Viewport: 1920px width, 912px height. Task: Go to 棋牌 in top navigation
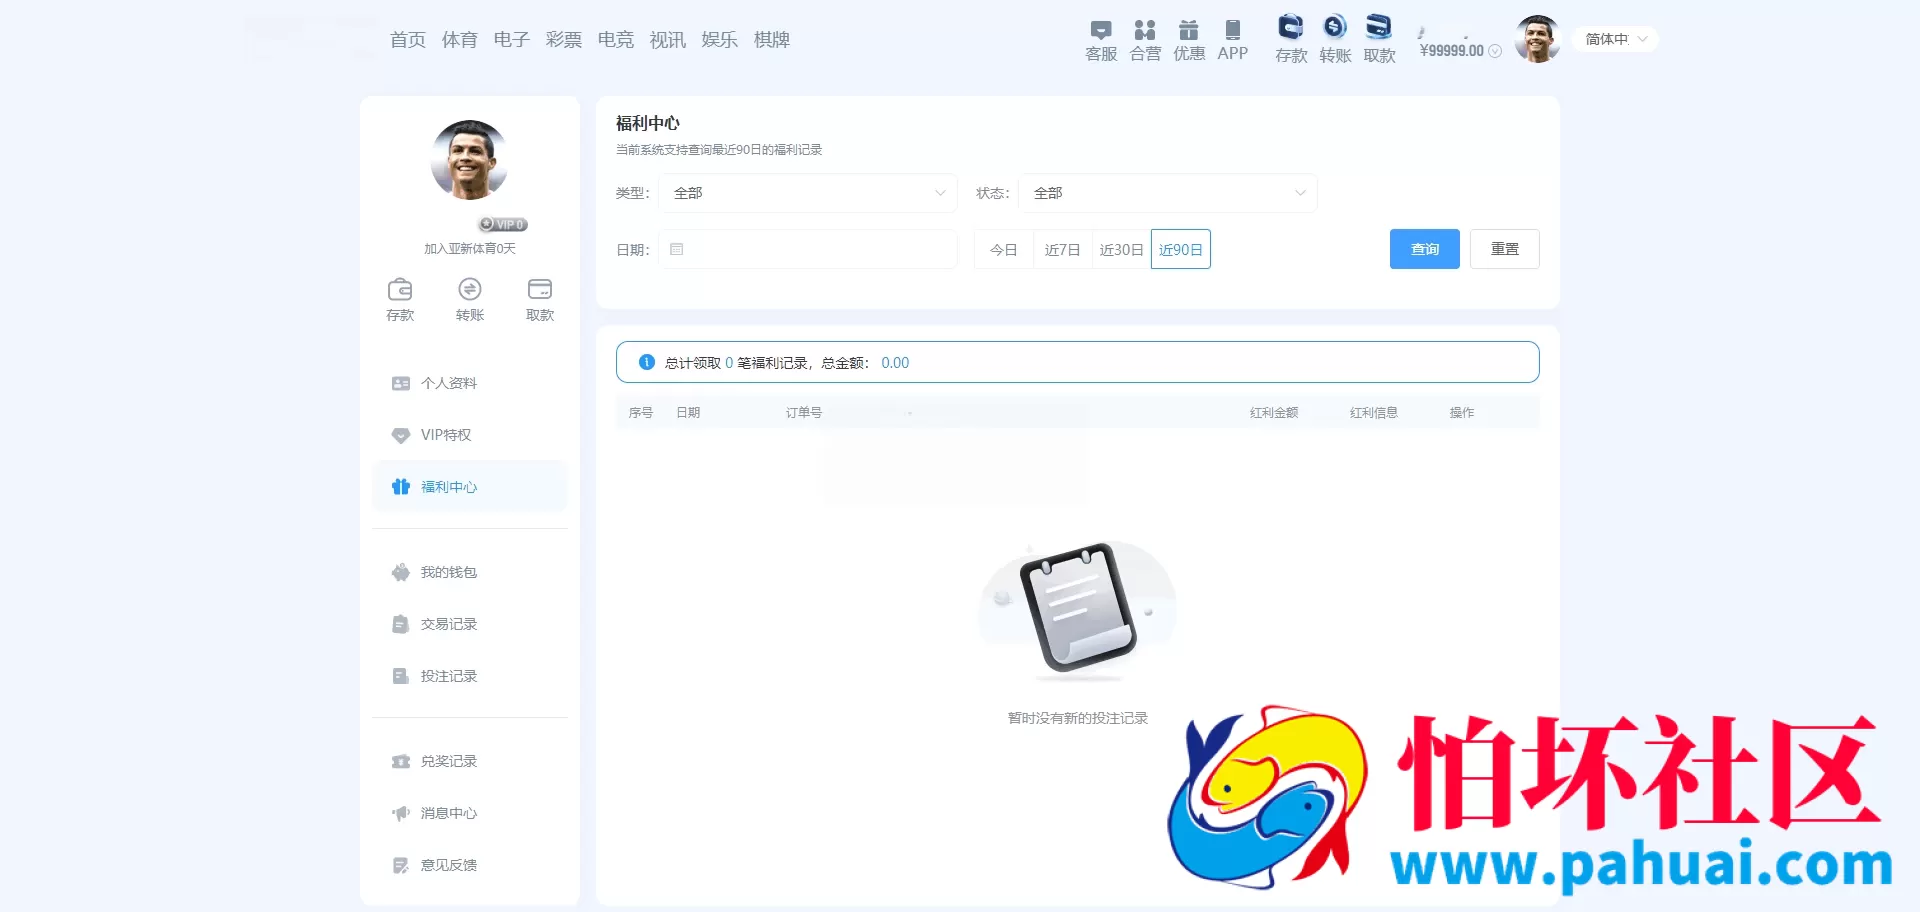pyautogui.click(x=772, y=40)
